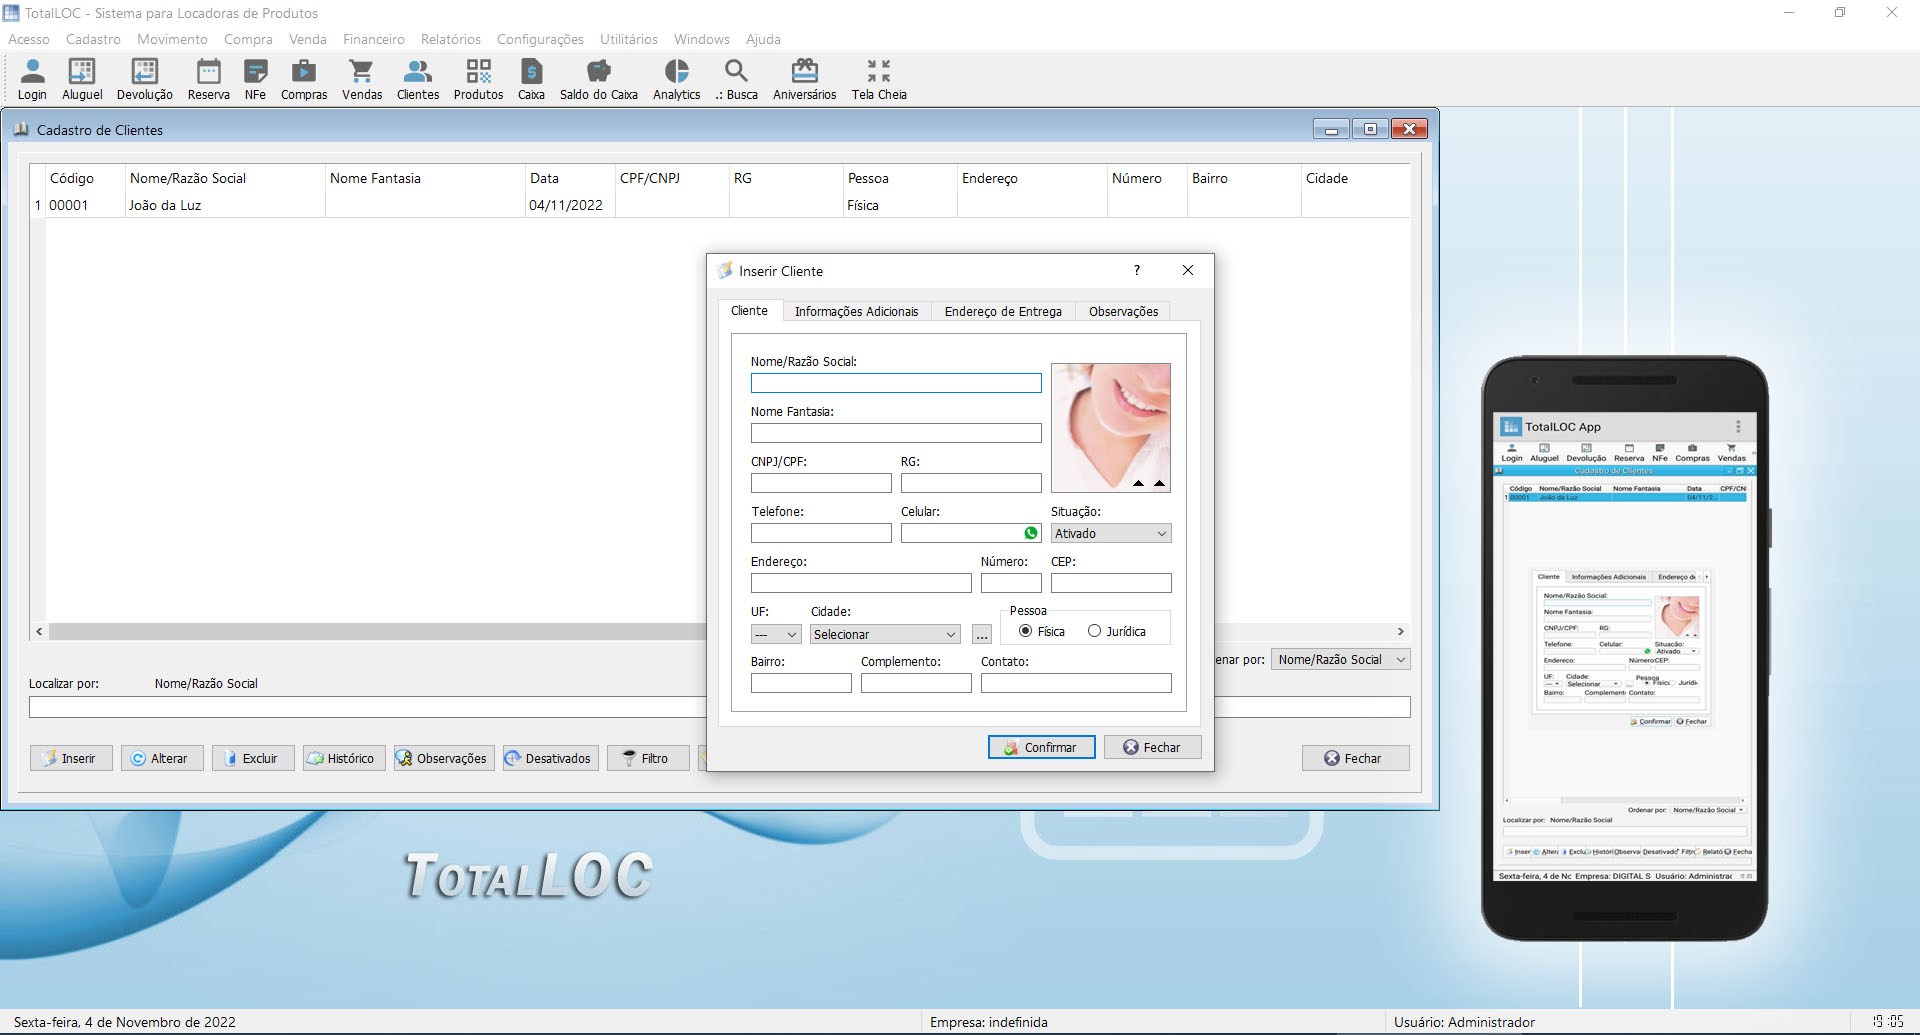Open the Movimento menu

coord(172,39)
